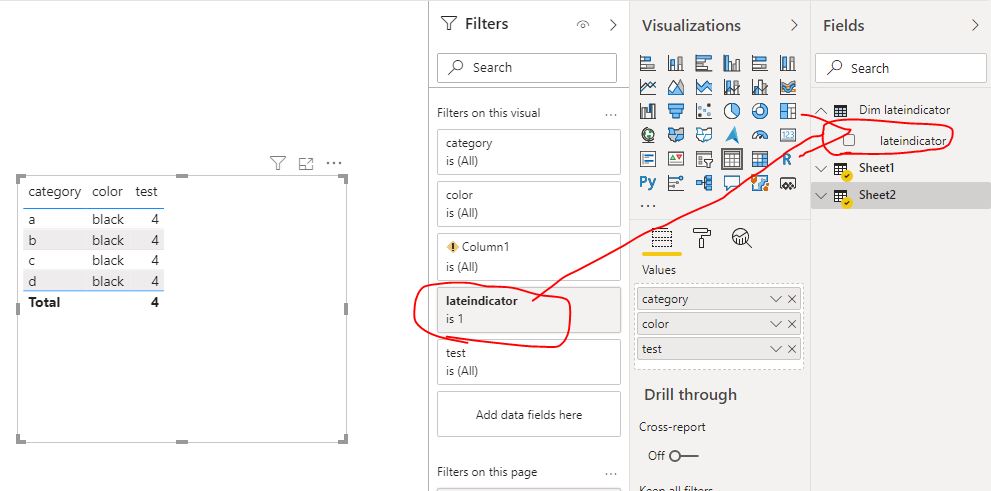991x491 pixels.
Task: Remove category field from Values
Action: 792,299
